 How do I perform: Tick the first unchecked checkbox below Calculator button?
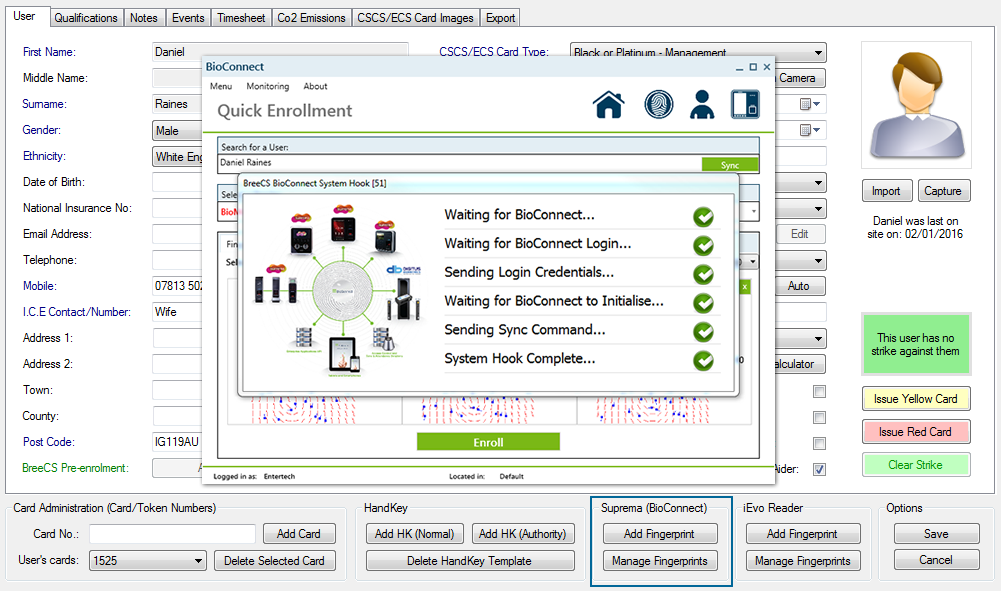click(819, 392)
